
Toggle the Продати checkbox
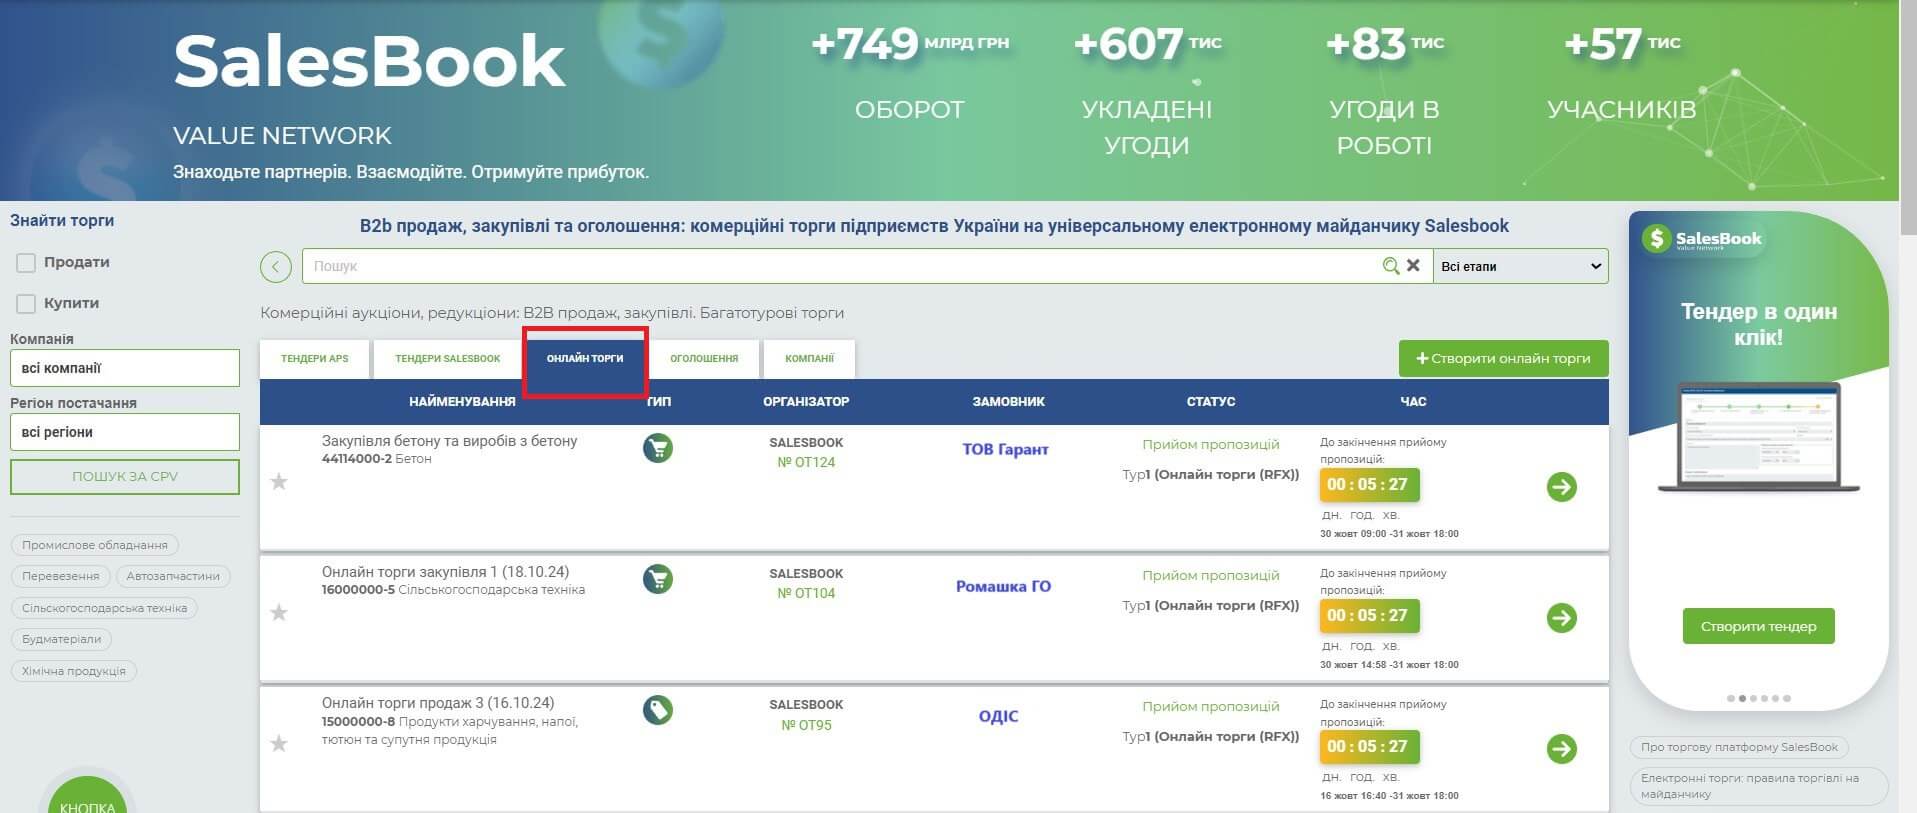pyautogui.click(x=26, y=263)
